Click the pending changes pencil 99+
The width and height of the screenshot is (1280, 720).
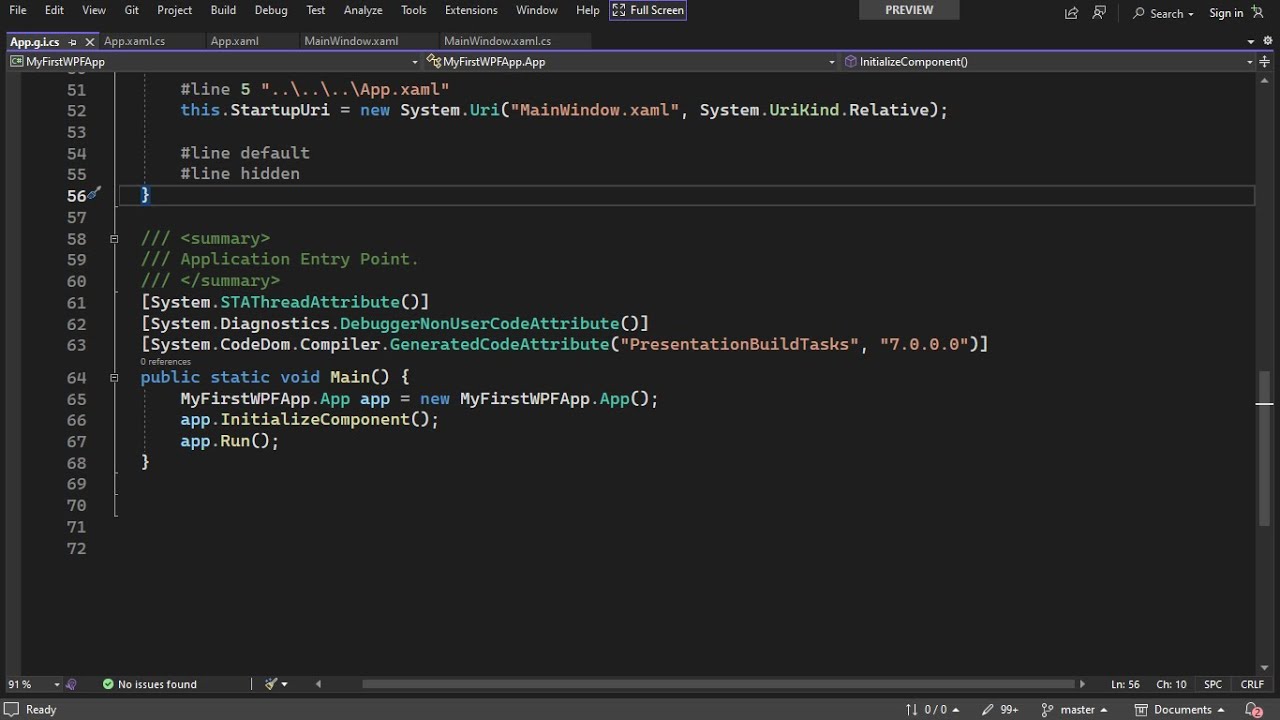click(1000, 709)
